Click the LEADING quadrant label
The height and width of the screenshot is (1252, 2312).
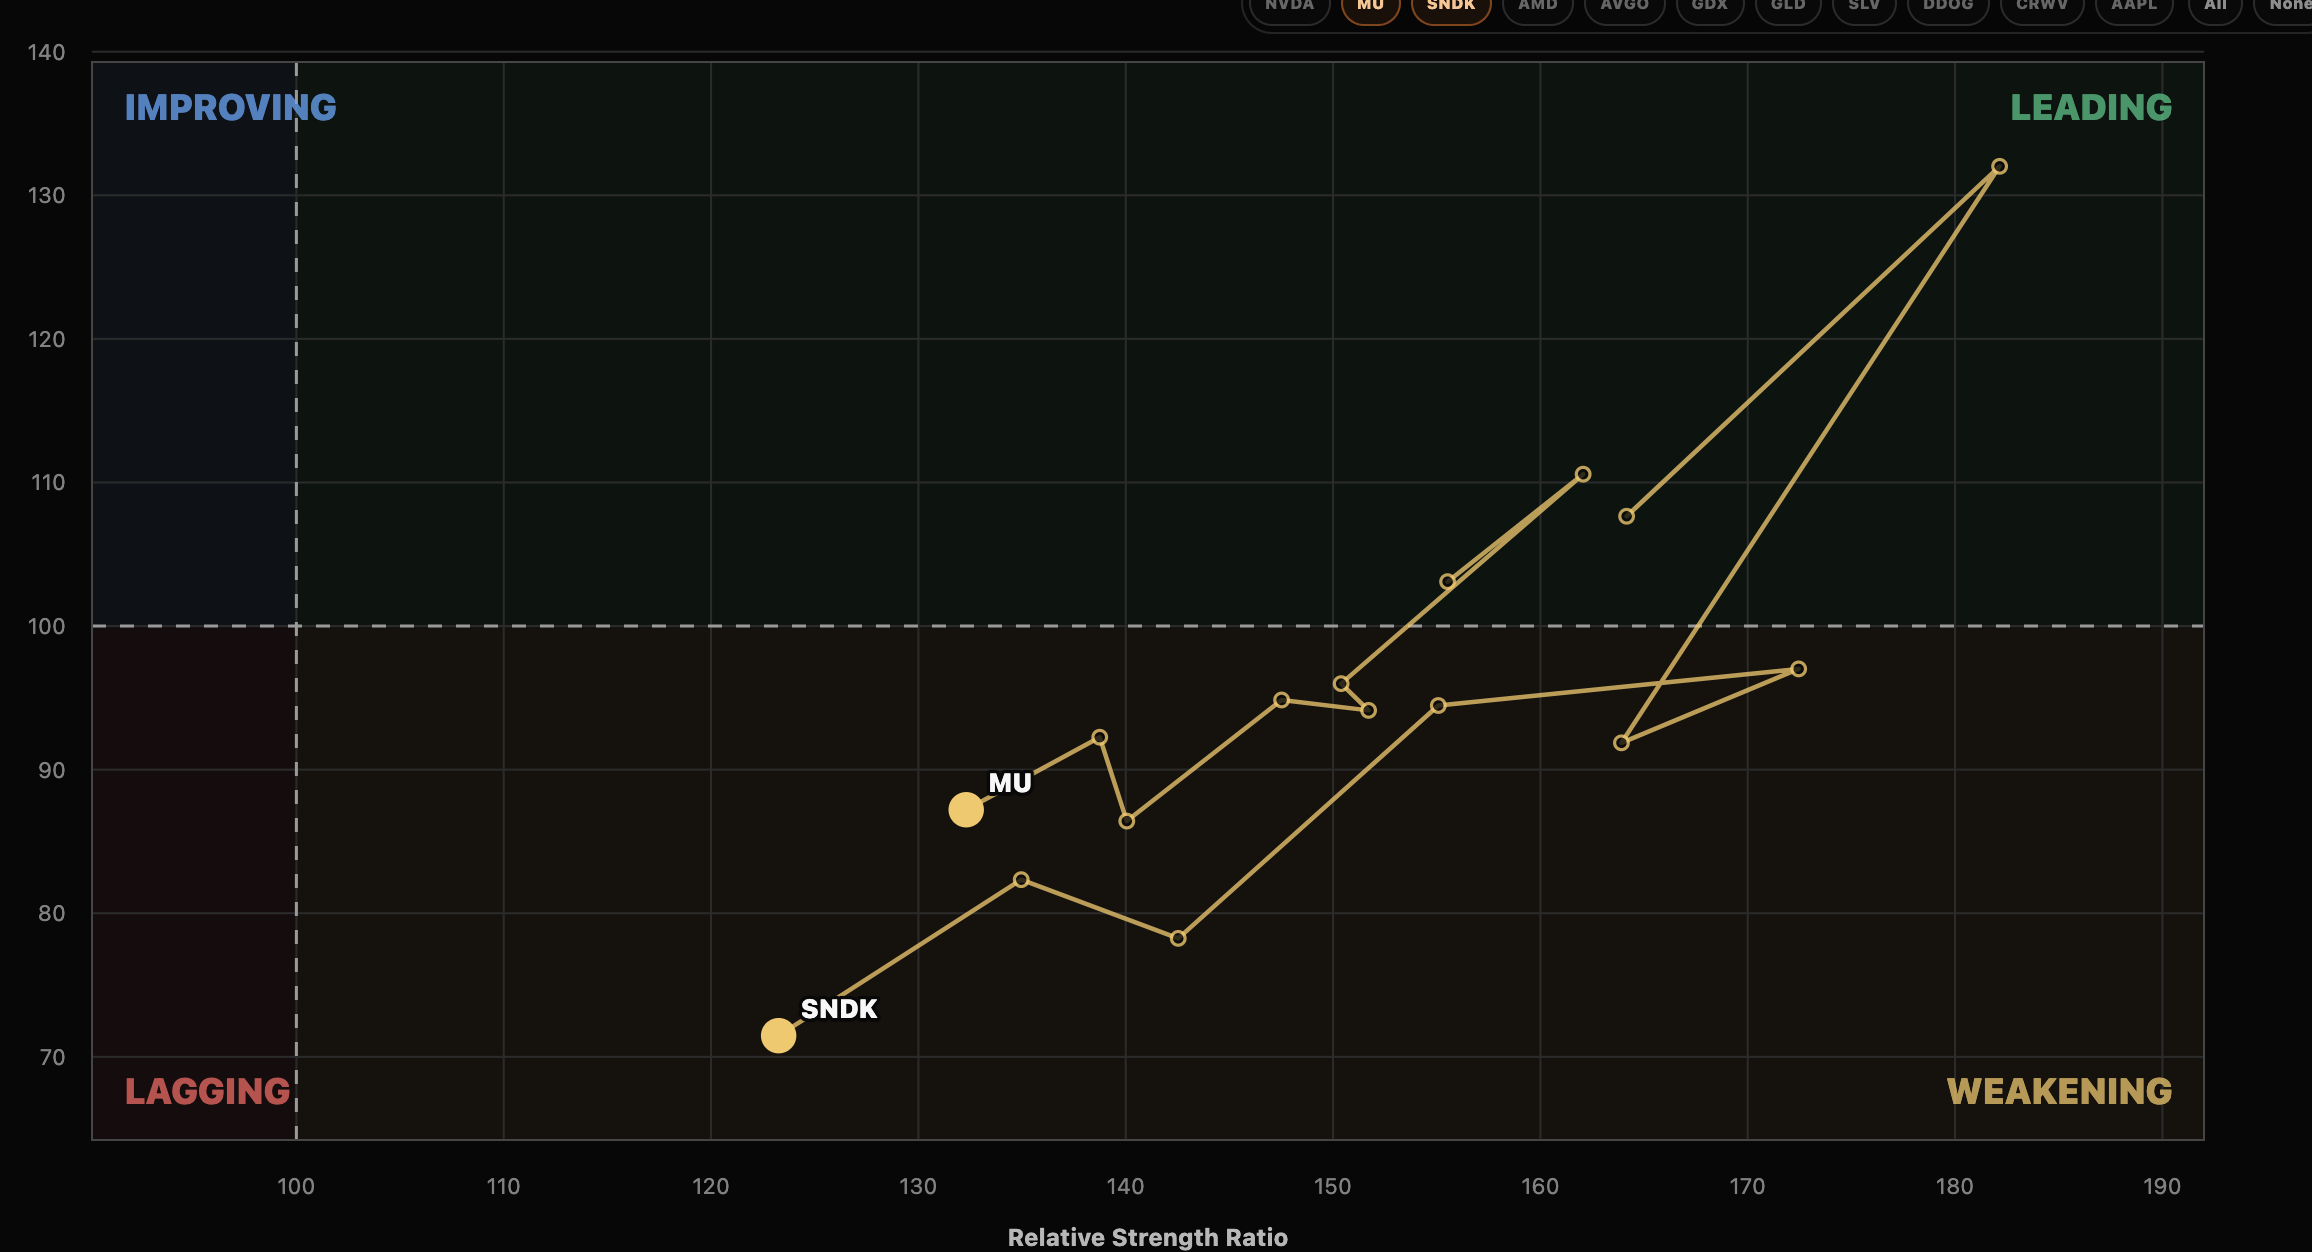tap(2091, 107)
